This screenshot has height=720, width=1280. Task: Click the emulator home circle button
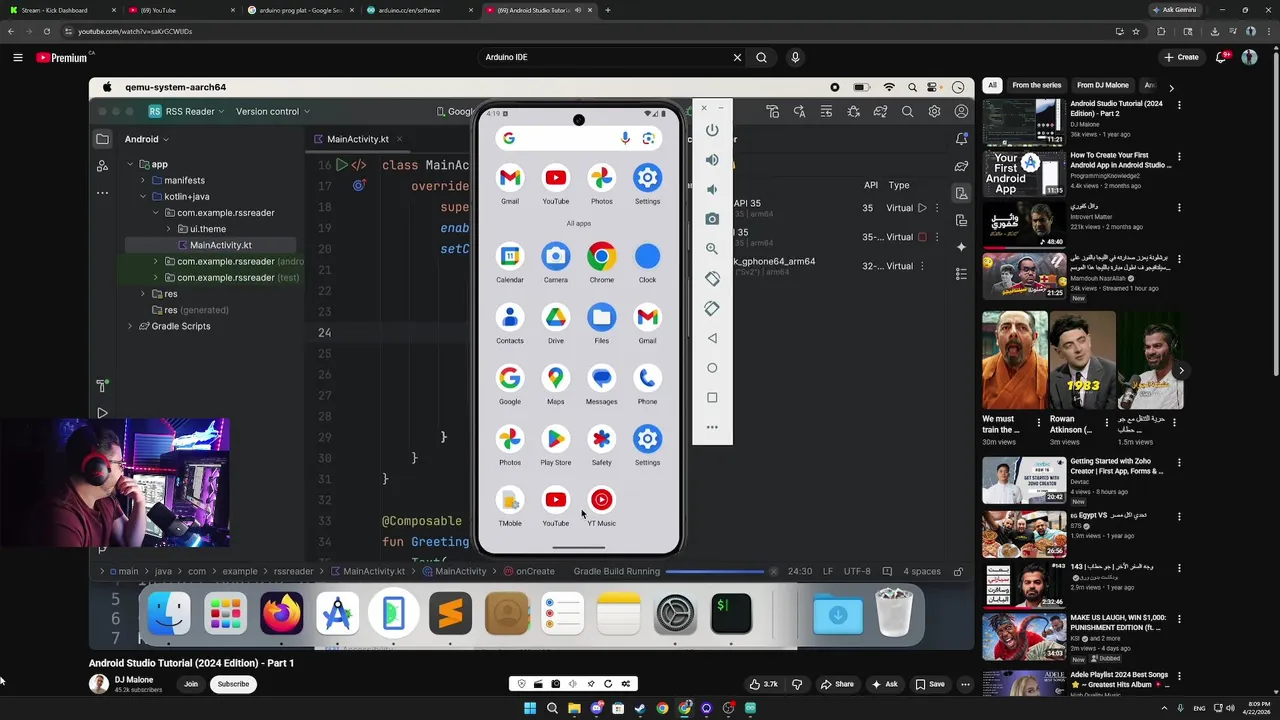click(712, 368)
